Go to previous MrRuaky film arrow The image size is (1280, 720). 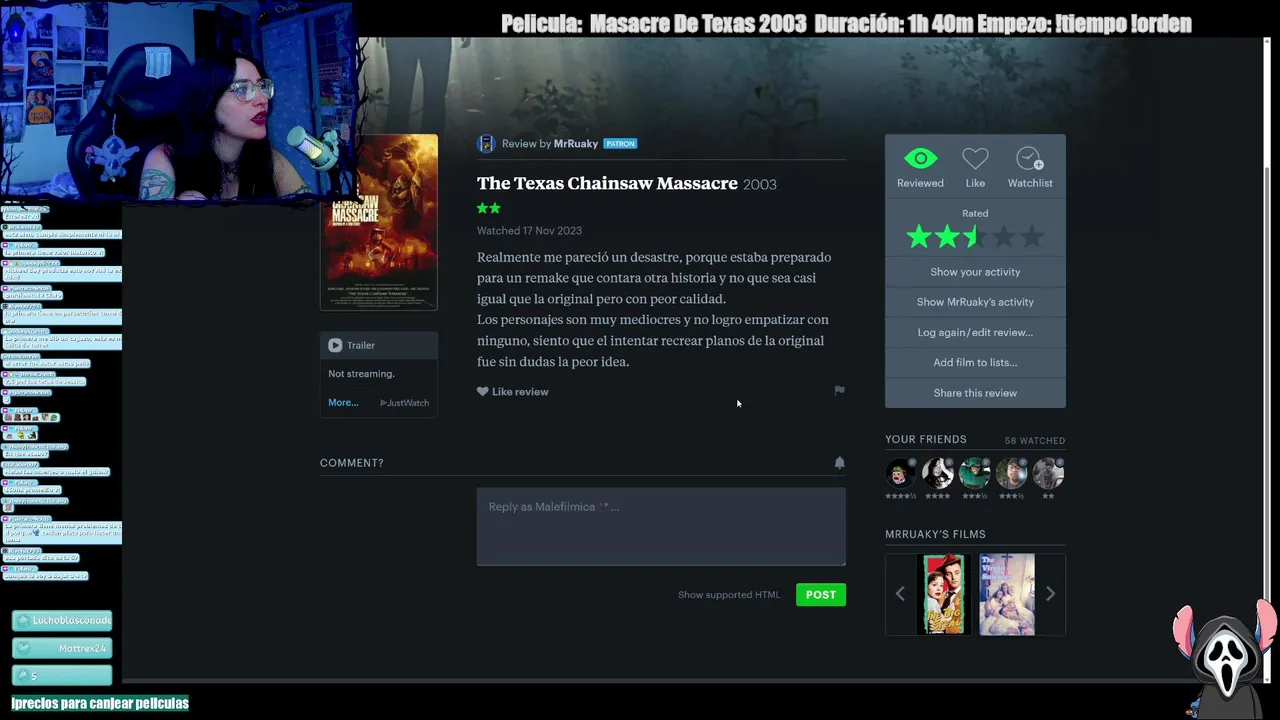click(x=900, y=594)
